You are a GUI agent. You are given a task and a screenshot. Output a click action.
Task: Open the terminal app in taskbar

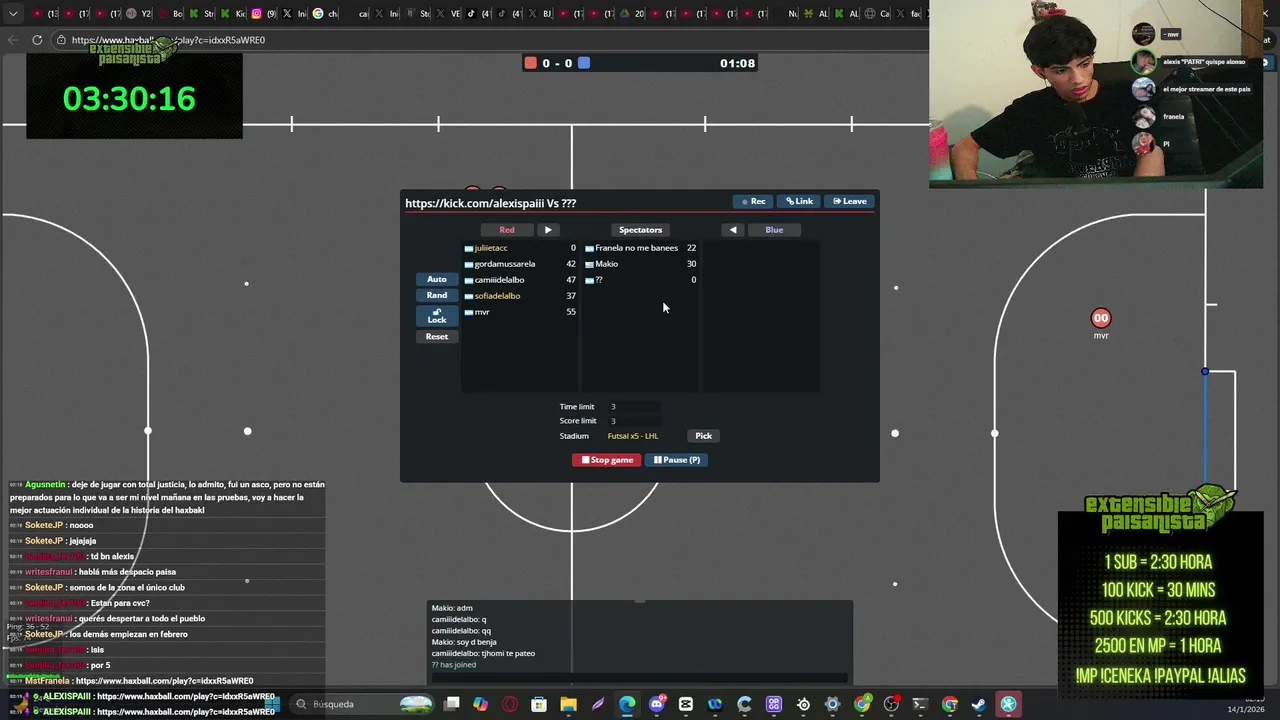coord(920,704)
